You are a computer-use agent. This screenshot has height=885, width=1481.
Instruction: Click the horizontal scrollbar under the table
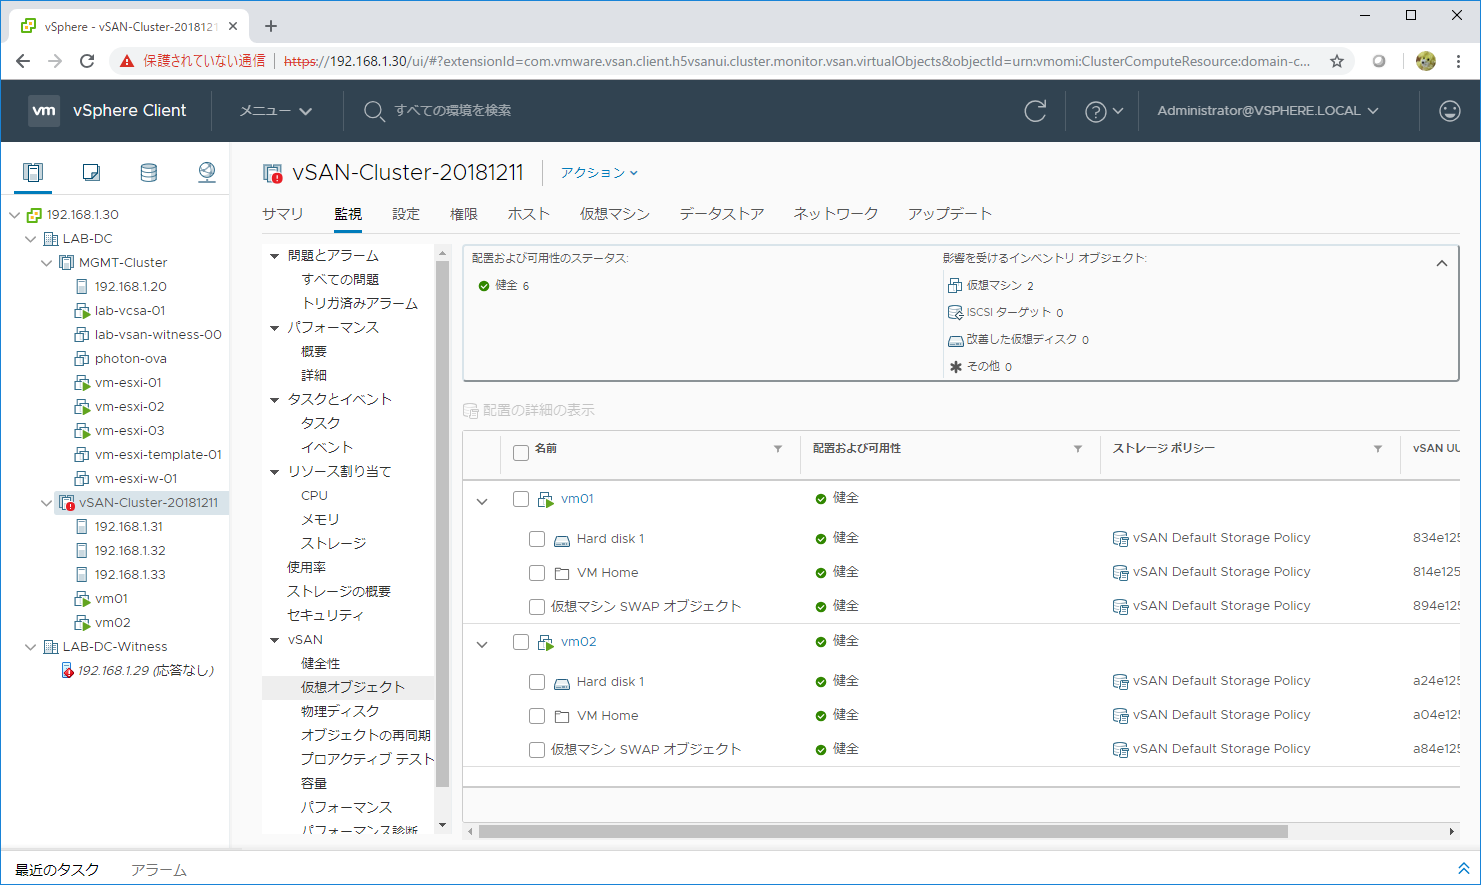(x=883, y=832)
